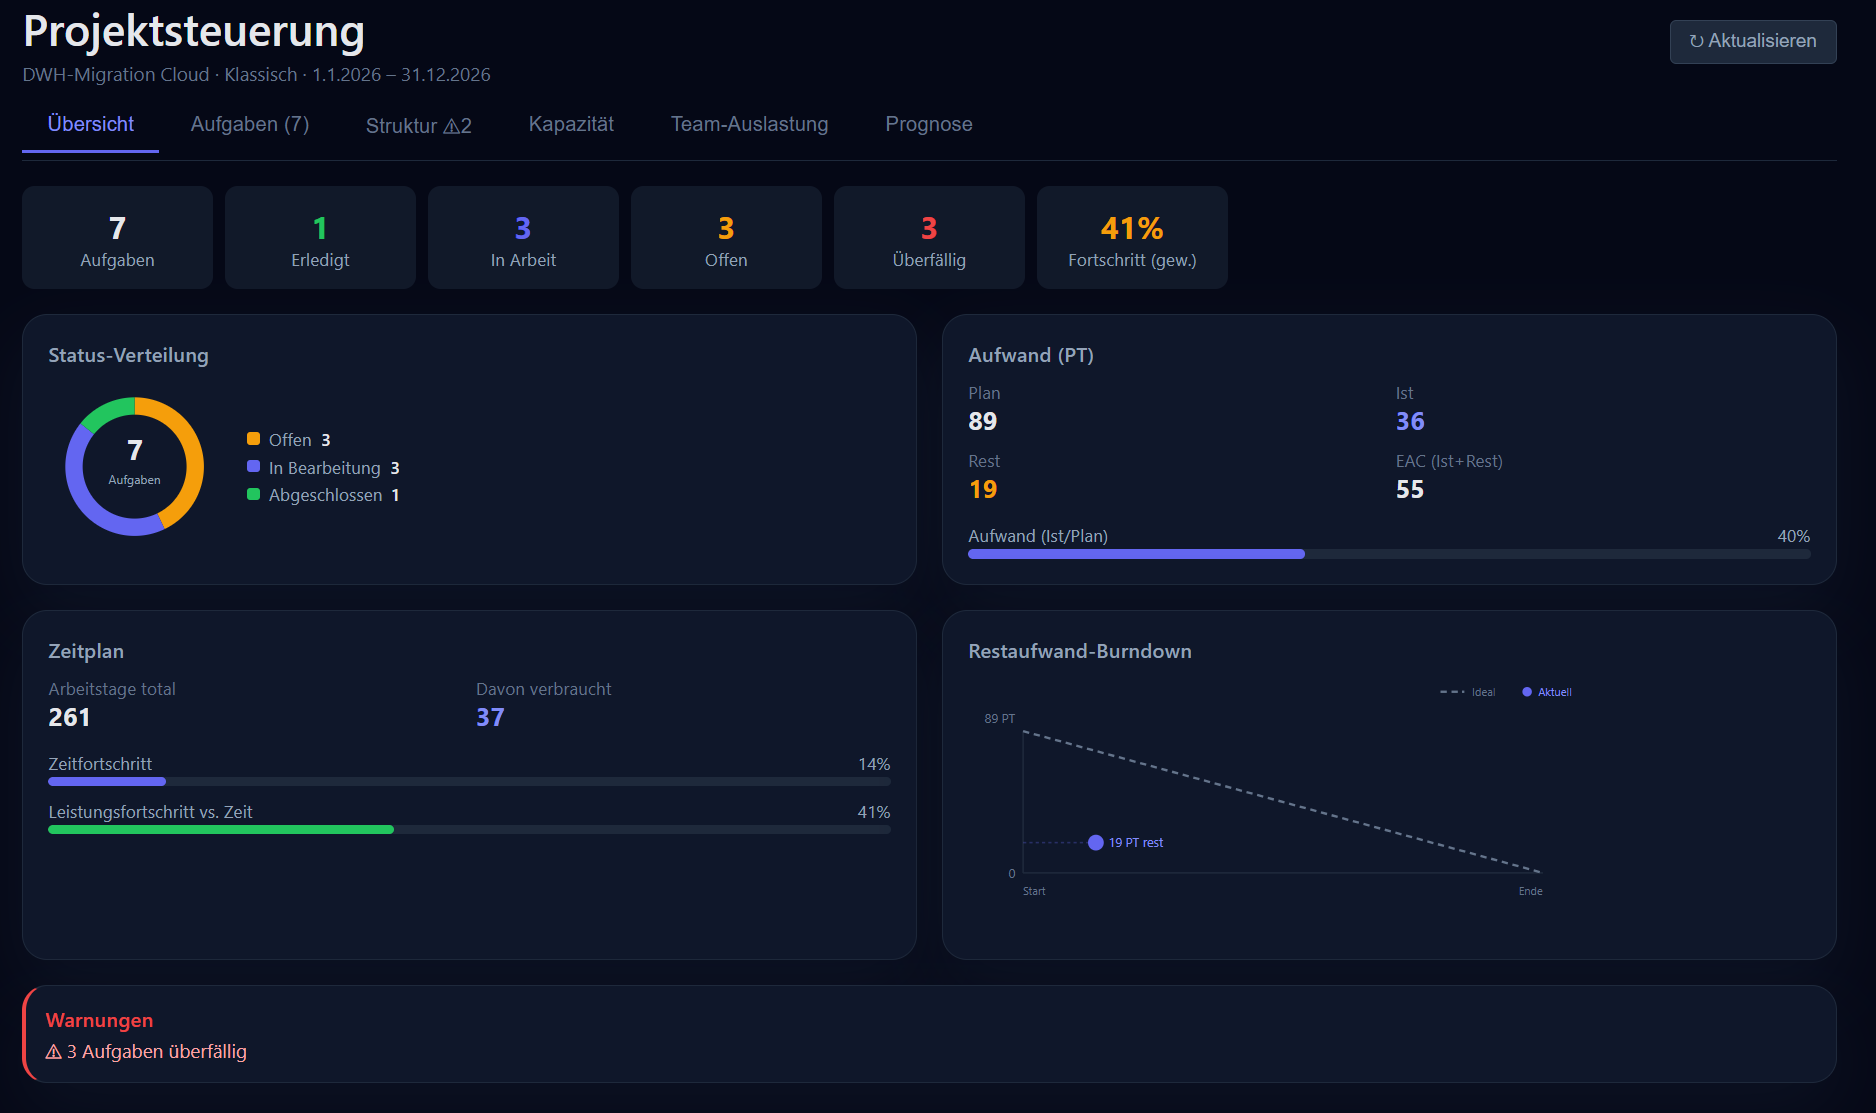Click the warning icon beside 3 Aufgaben überfällig
The height and width of the screenshot is (1113, 1876).
(x=54, y=1052)
